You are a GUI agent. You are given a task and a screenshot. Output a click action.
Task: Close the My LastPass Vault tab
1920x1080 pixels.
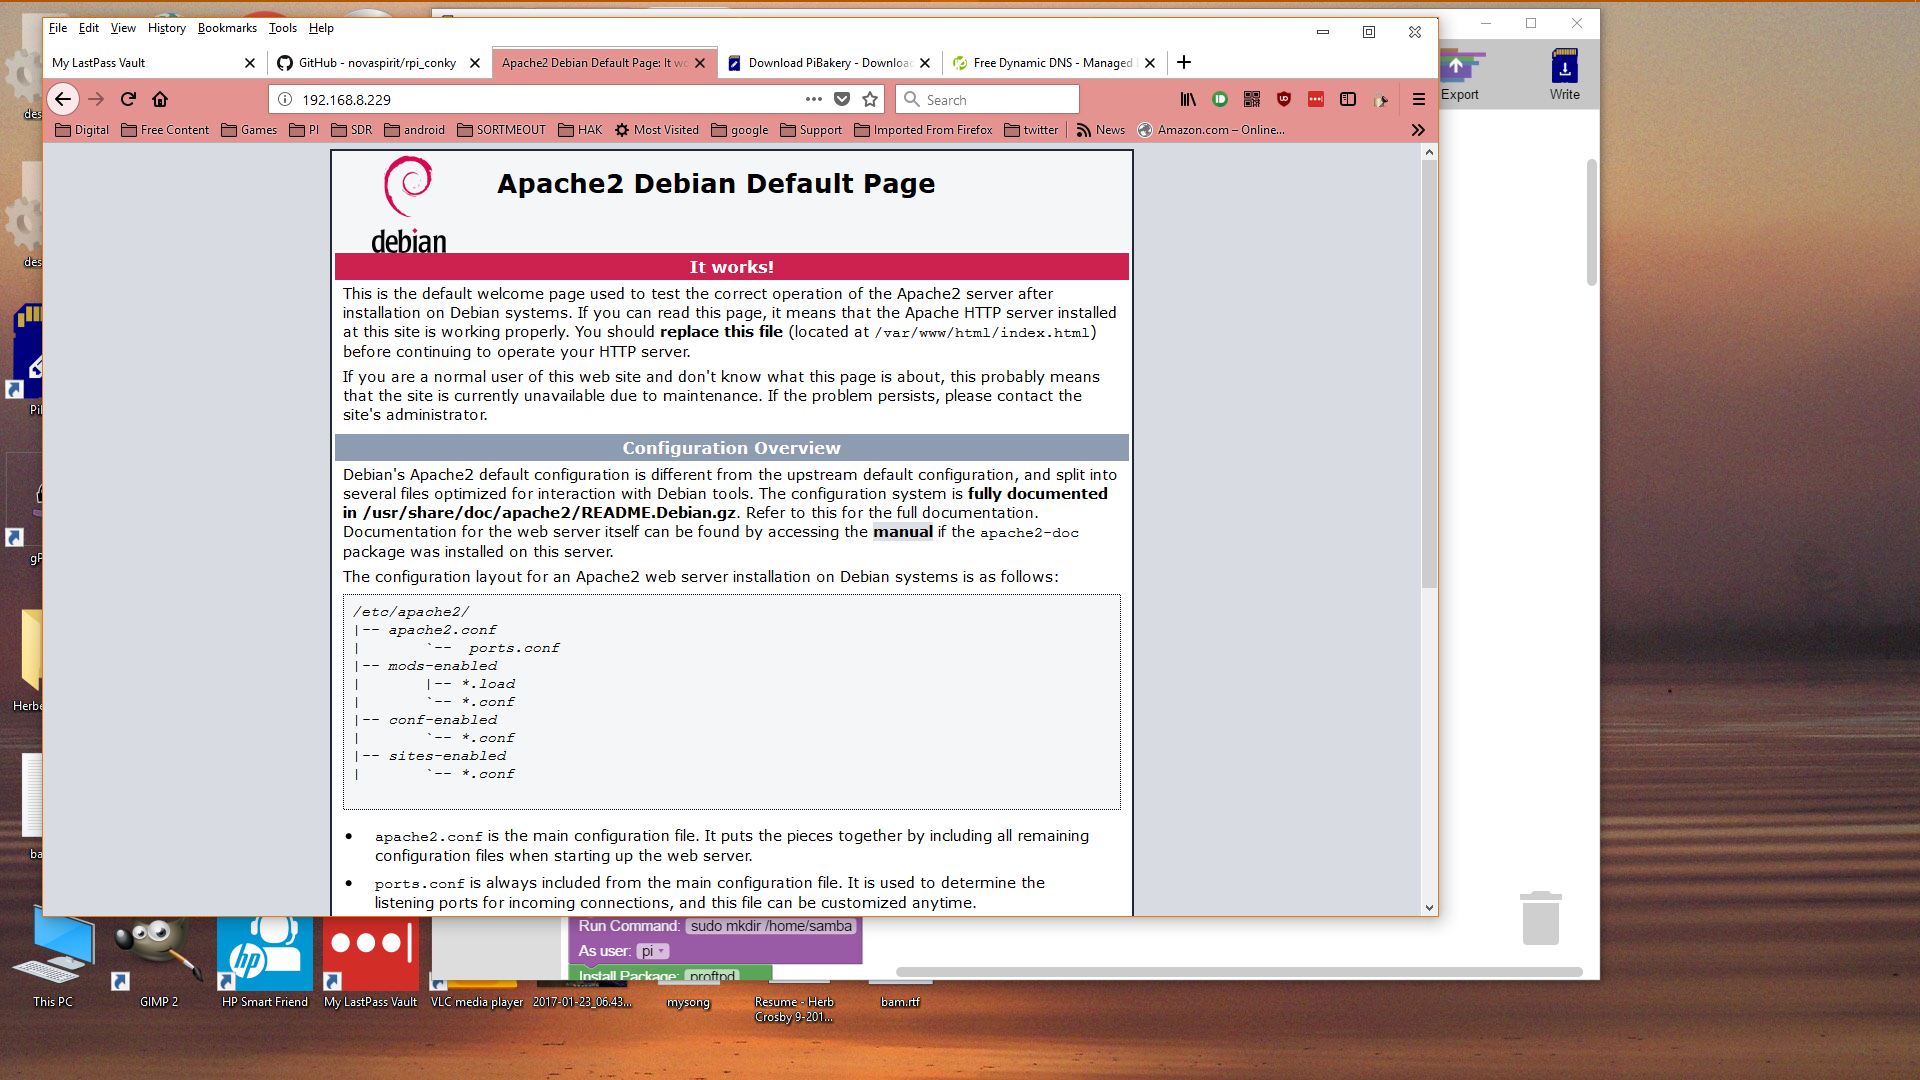pos(250,63)
